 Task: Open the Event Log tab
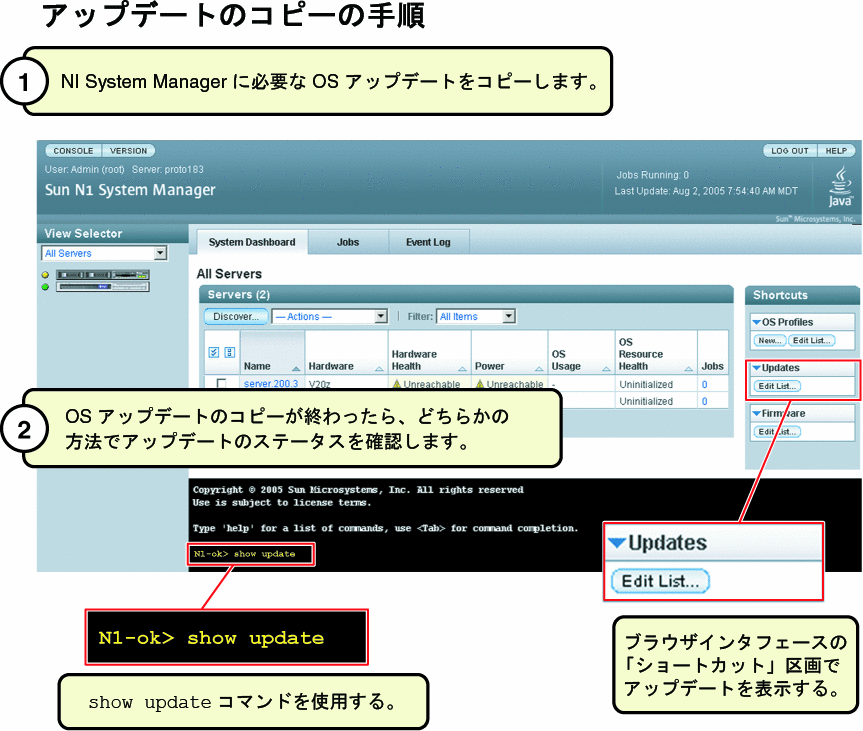(x=428, y=242)
